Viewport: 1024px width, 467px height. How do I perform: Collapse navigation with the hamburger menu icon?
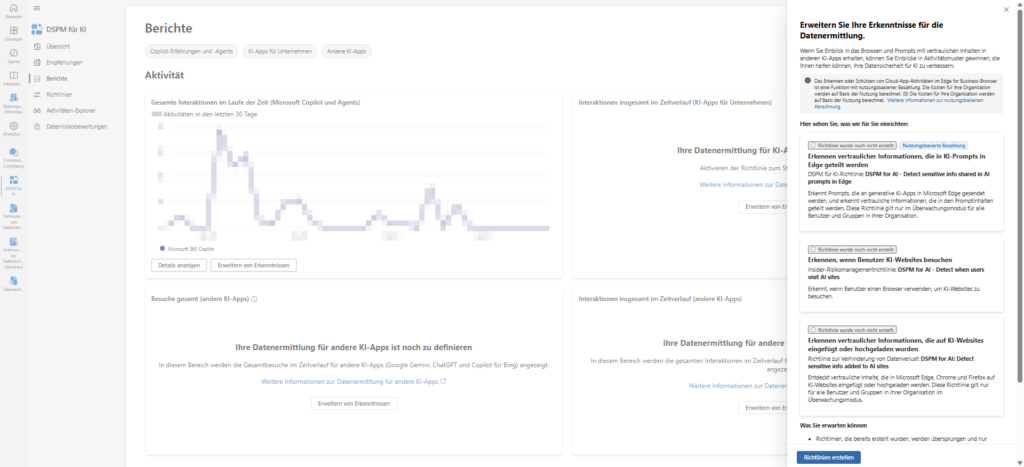click(37, 8)
